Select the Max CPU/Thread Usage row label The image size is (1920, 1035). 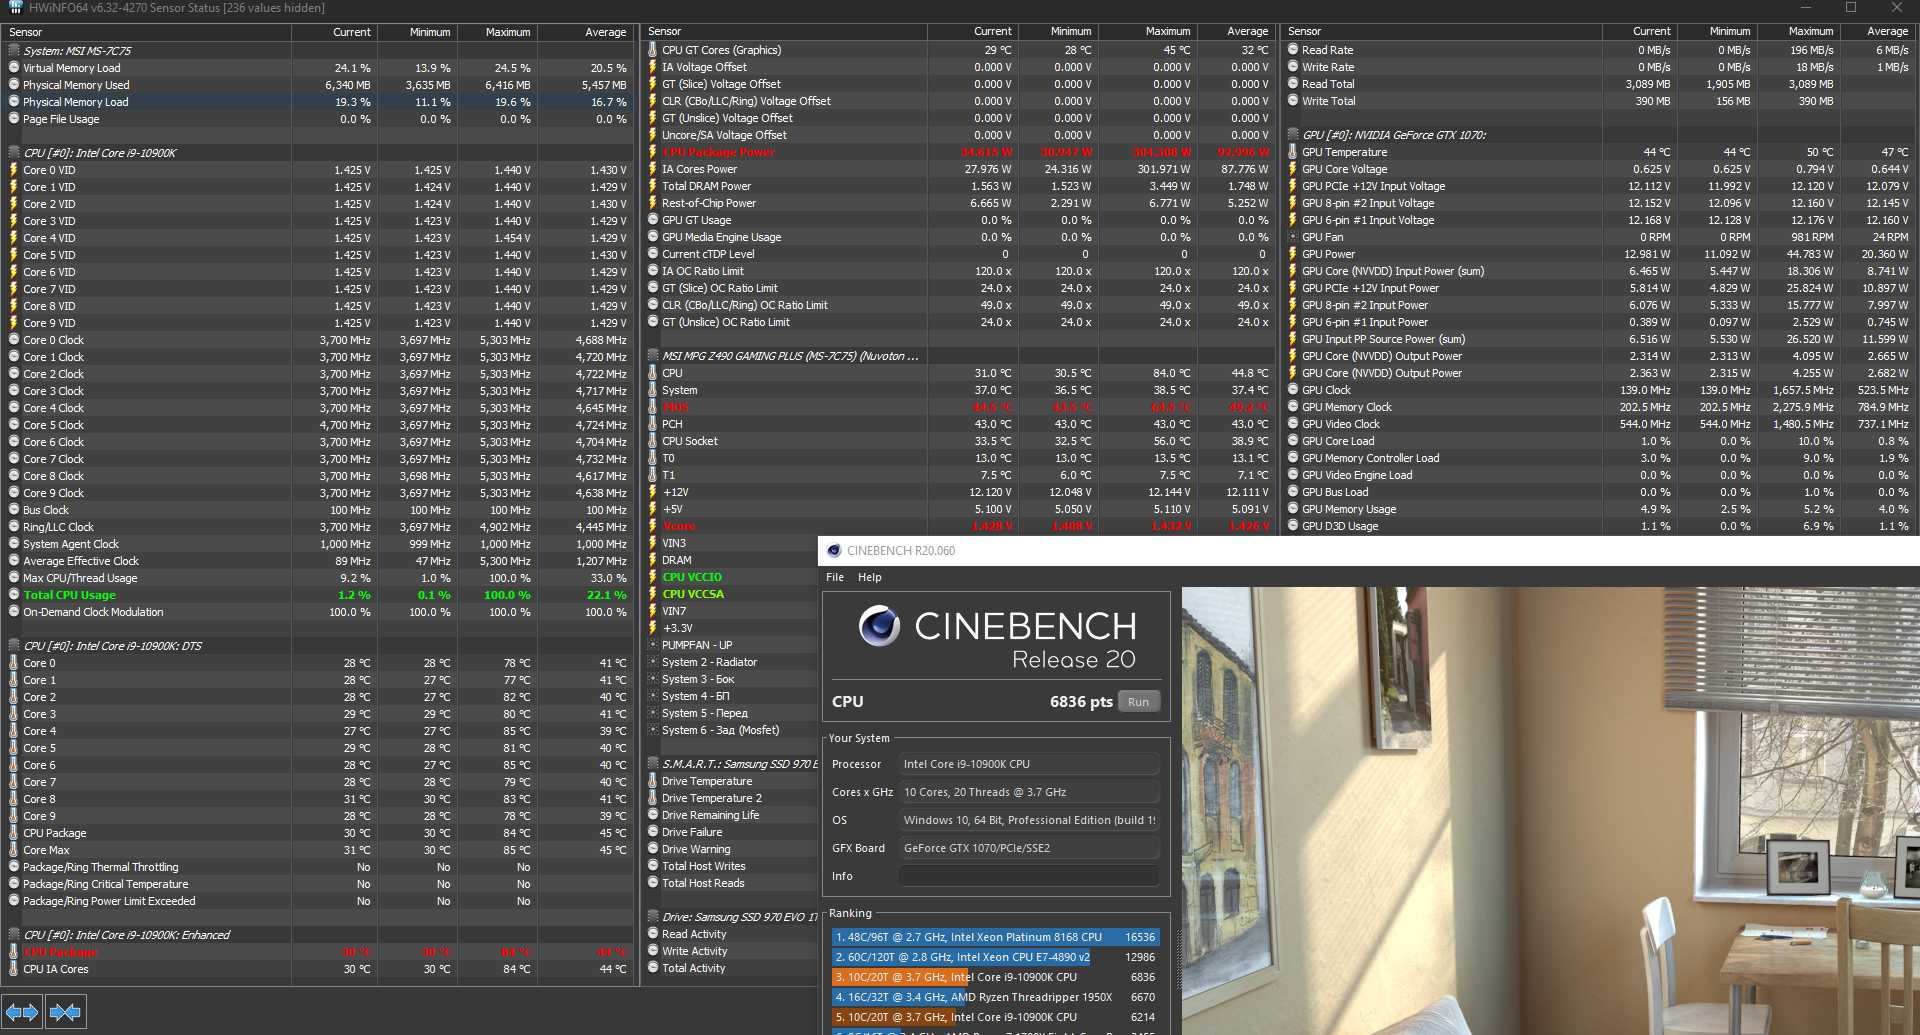click(x=80, y=578)
